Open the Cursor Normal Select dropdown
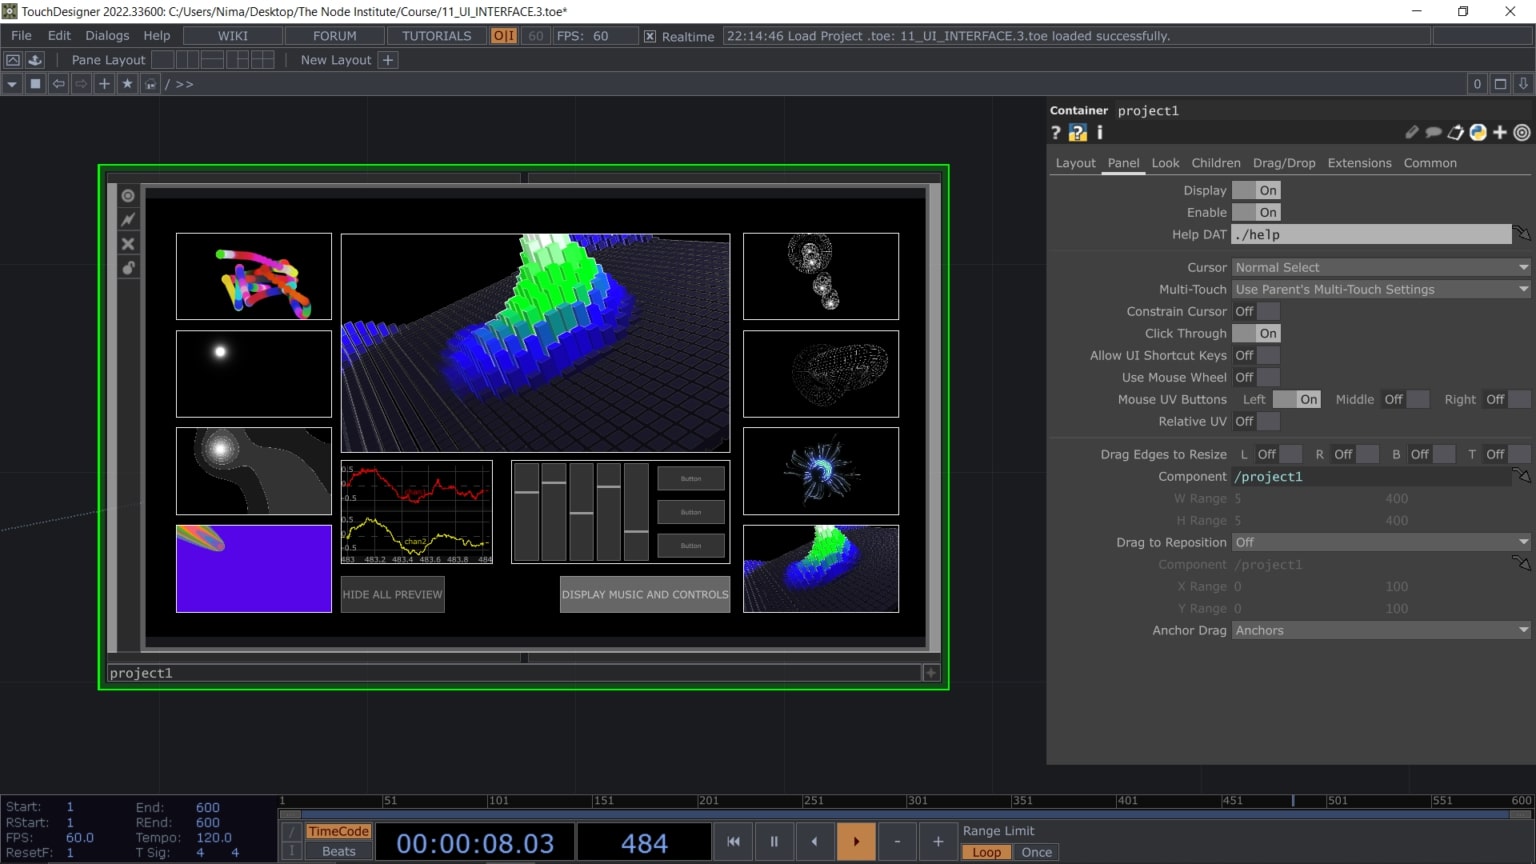Image resolution: width=1536 pixels, height=864 pixels. click(x=1380, y=267)
